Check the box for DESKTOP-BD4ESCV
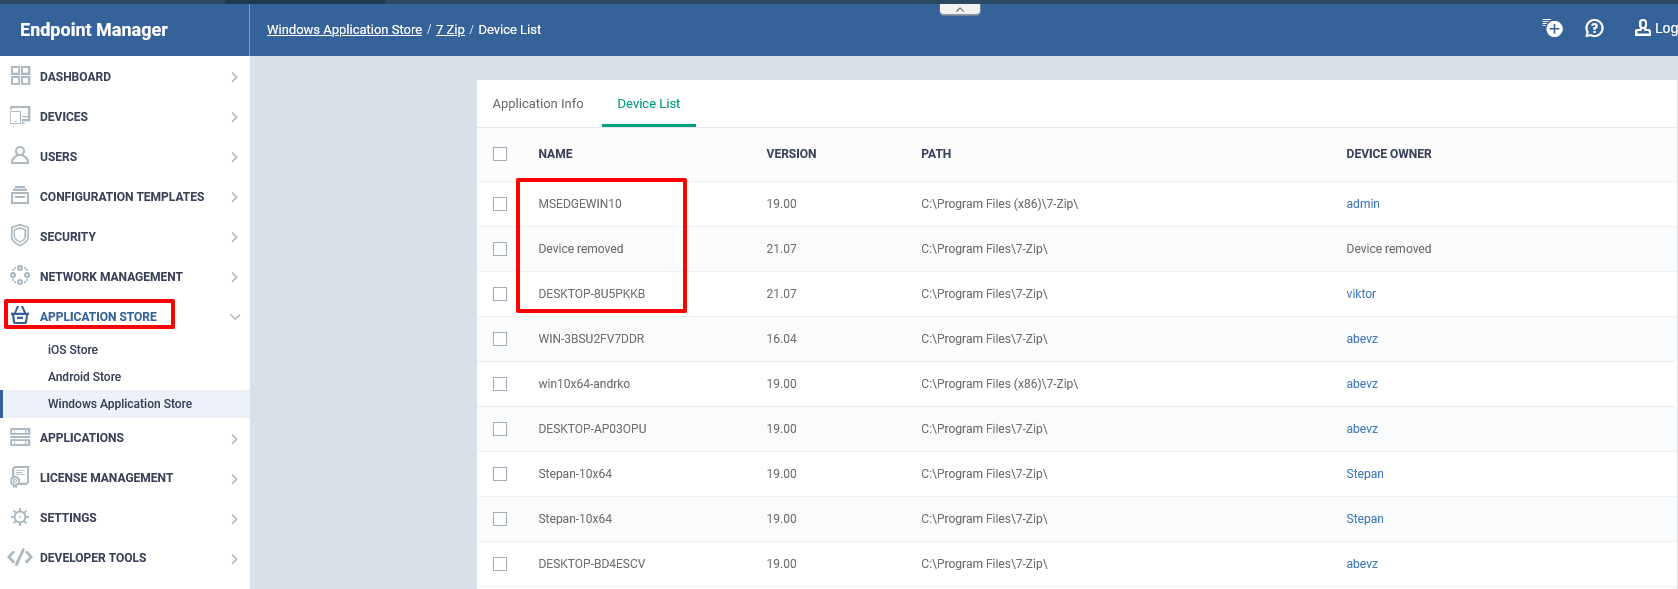Image resolution: width=1678 pixels, height=589 pixels. [500, 564]
